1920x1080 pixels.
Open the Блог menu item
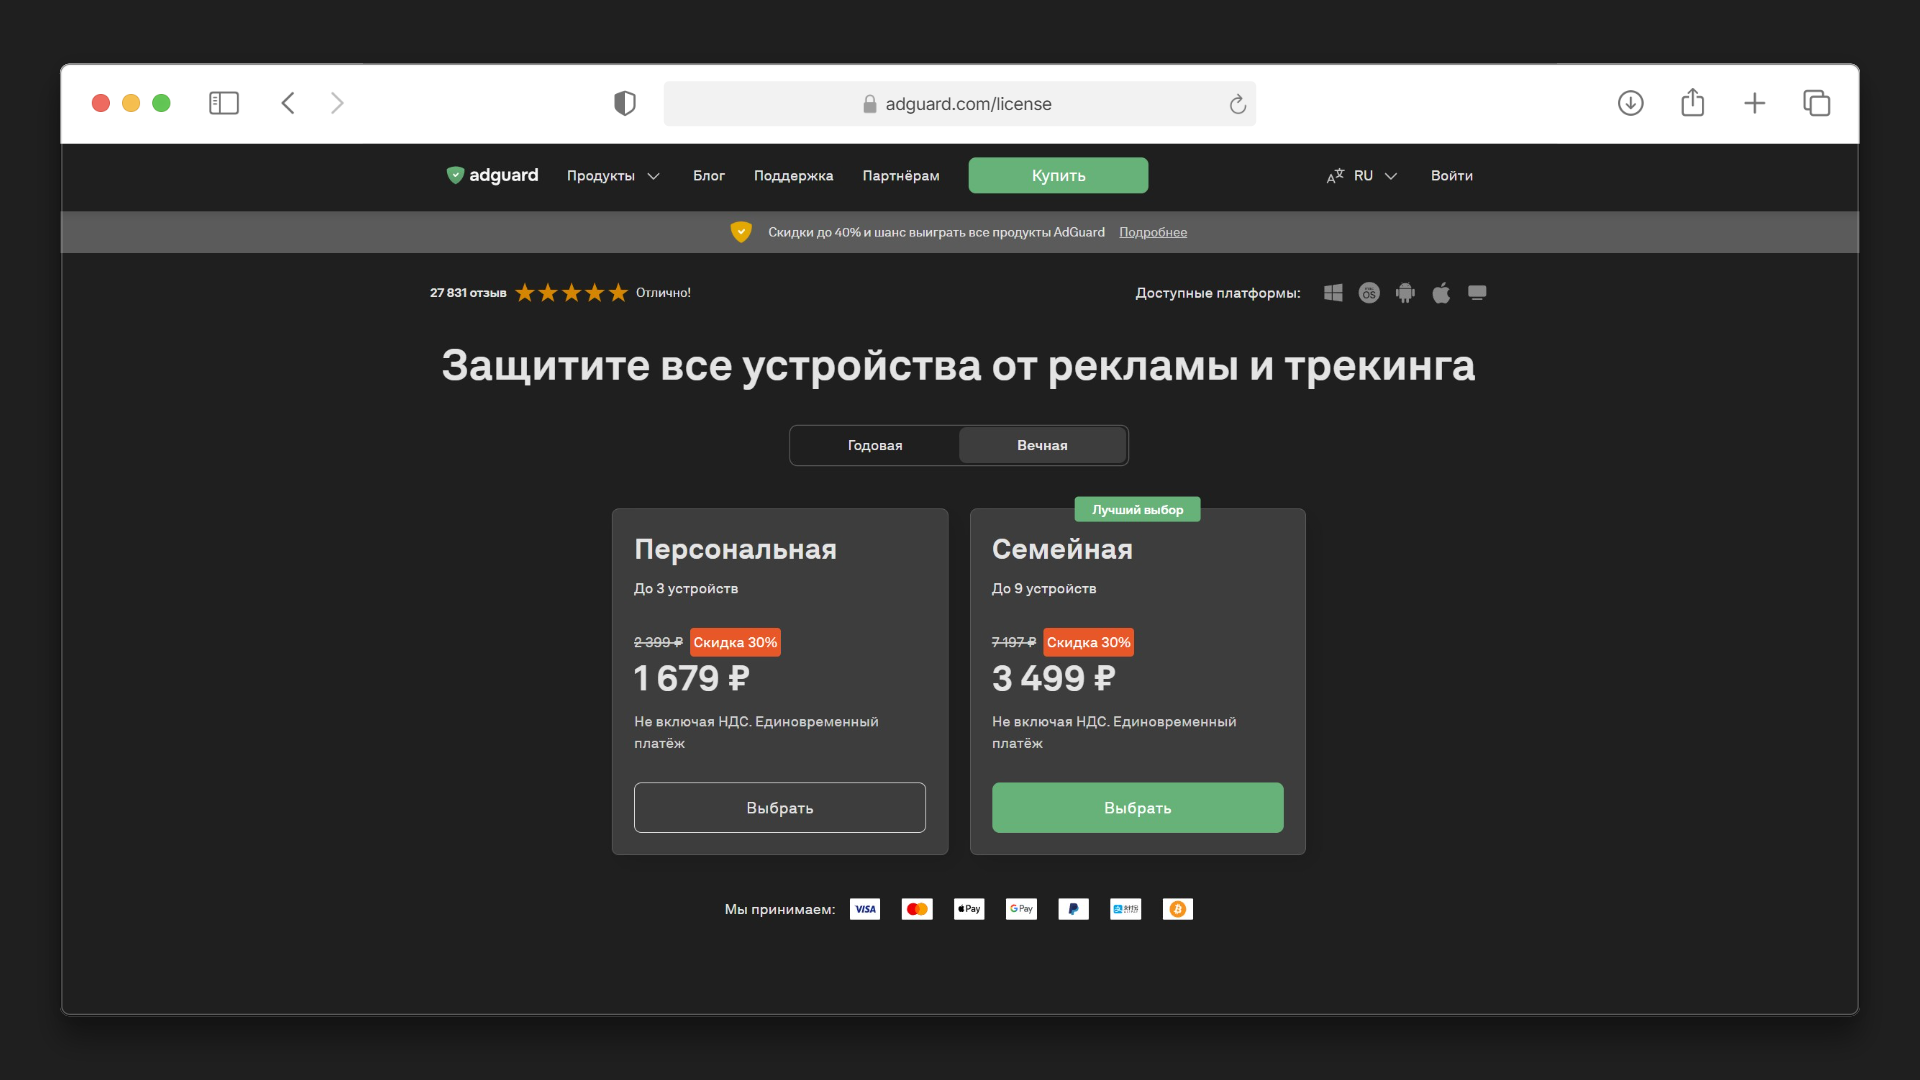[x=709, y=175]
